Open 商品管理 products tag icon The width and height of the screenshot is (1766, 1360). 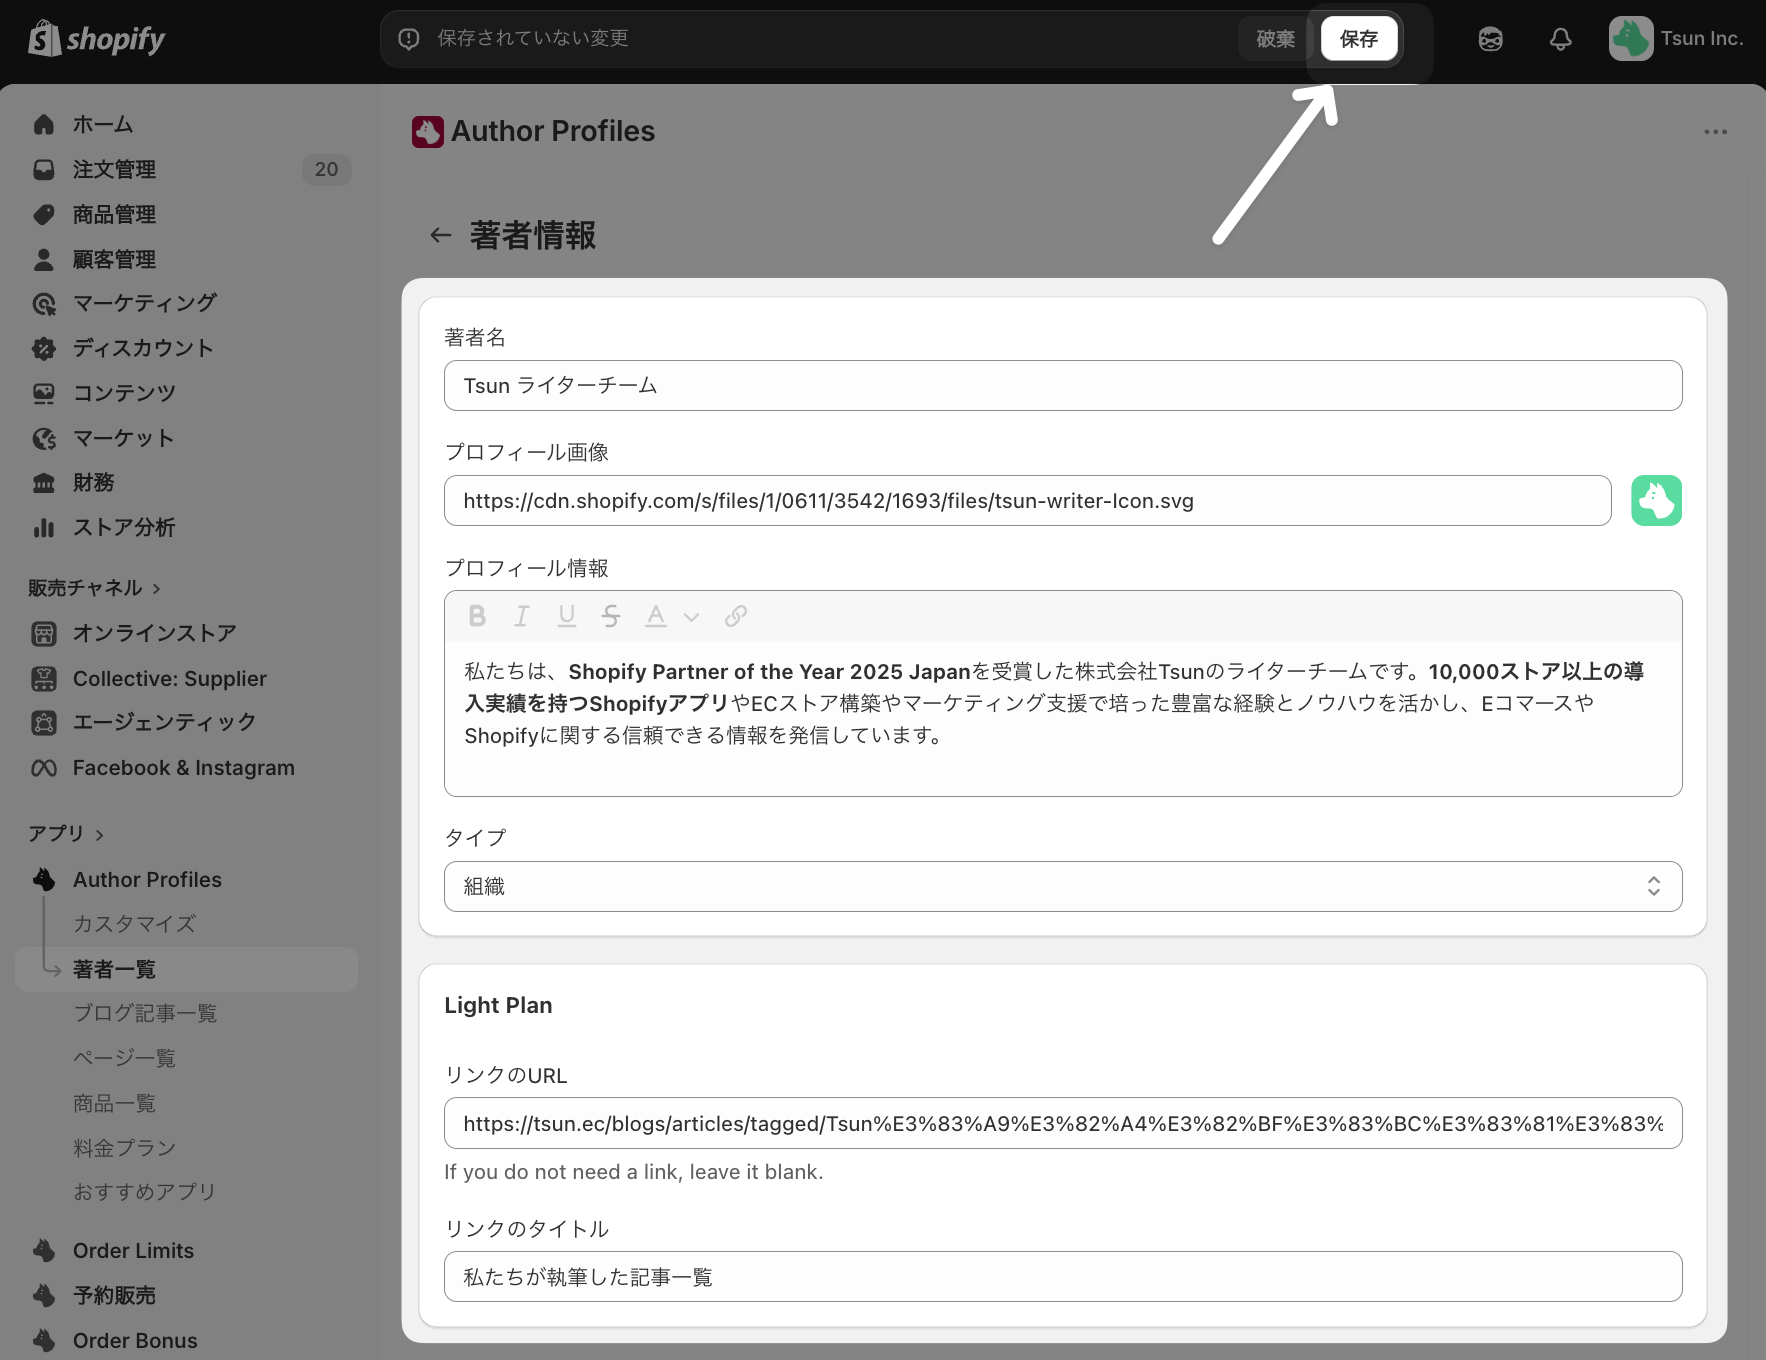44,214
